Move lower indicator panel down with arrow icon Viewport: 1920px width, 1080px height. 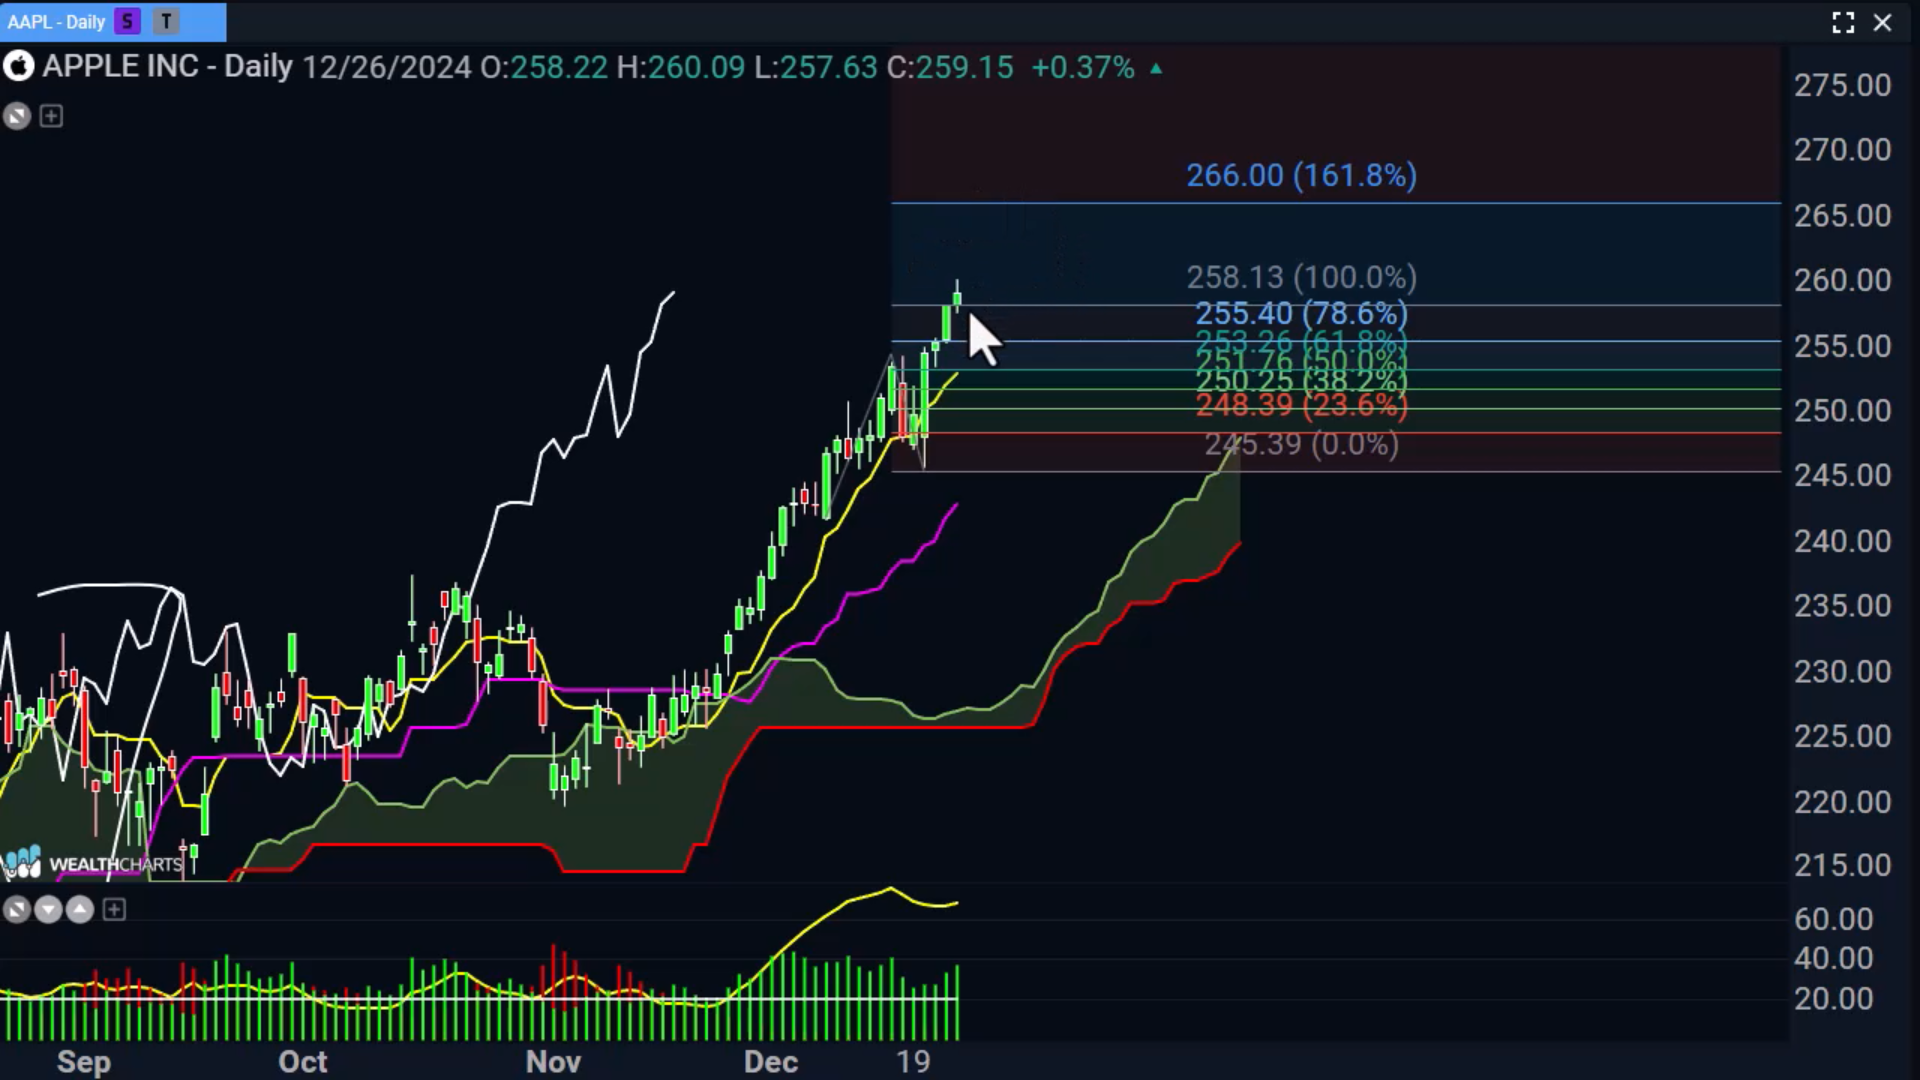click(48, 909)
